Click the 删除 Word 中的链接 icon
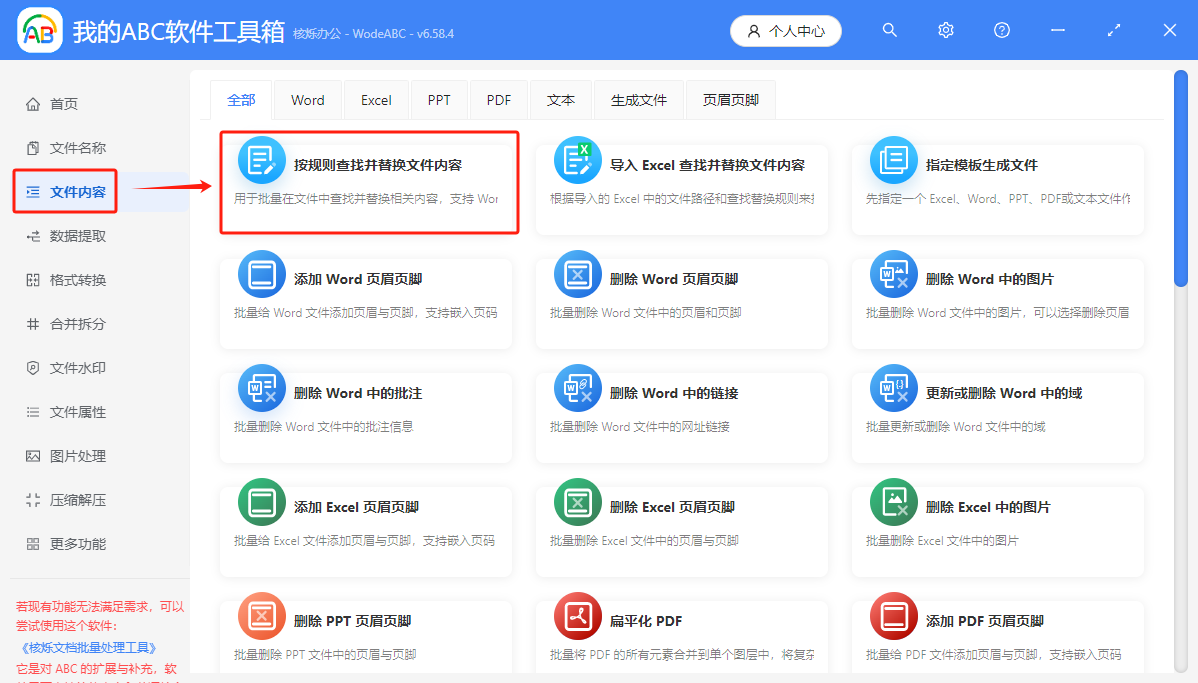 (577, 390)
